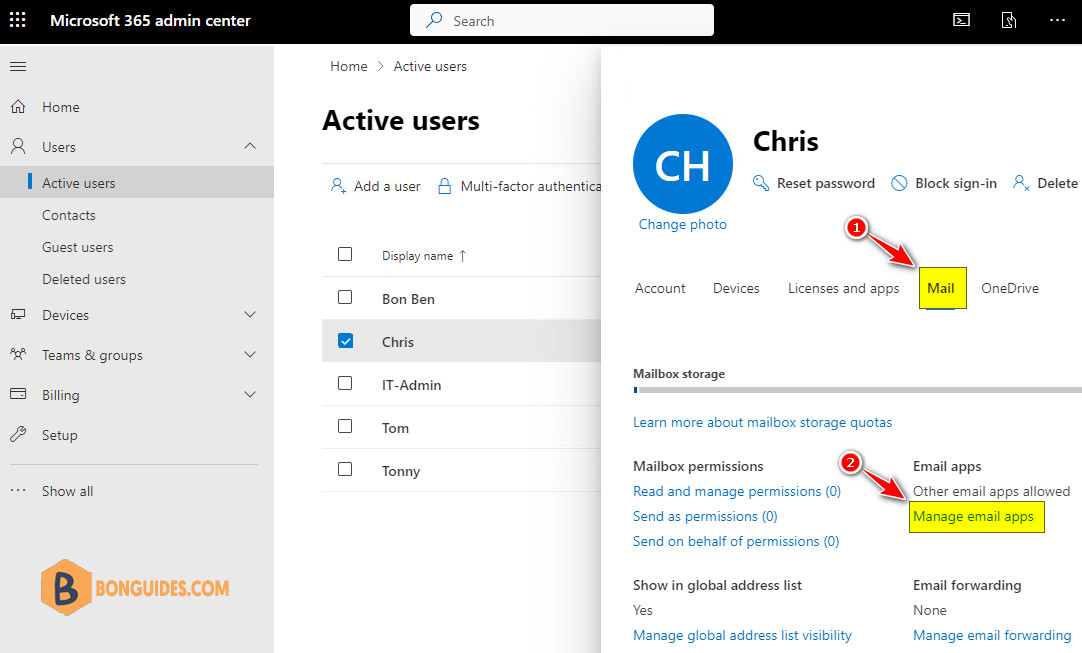Click Manage email apps link

point(973,516)
